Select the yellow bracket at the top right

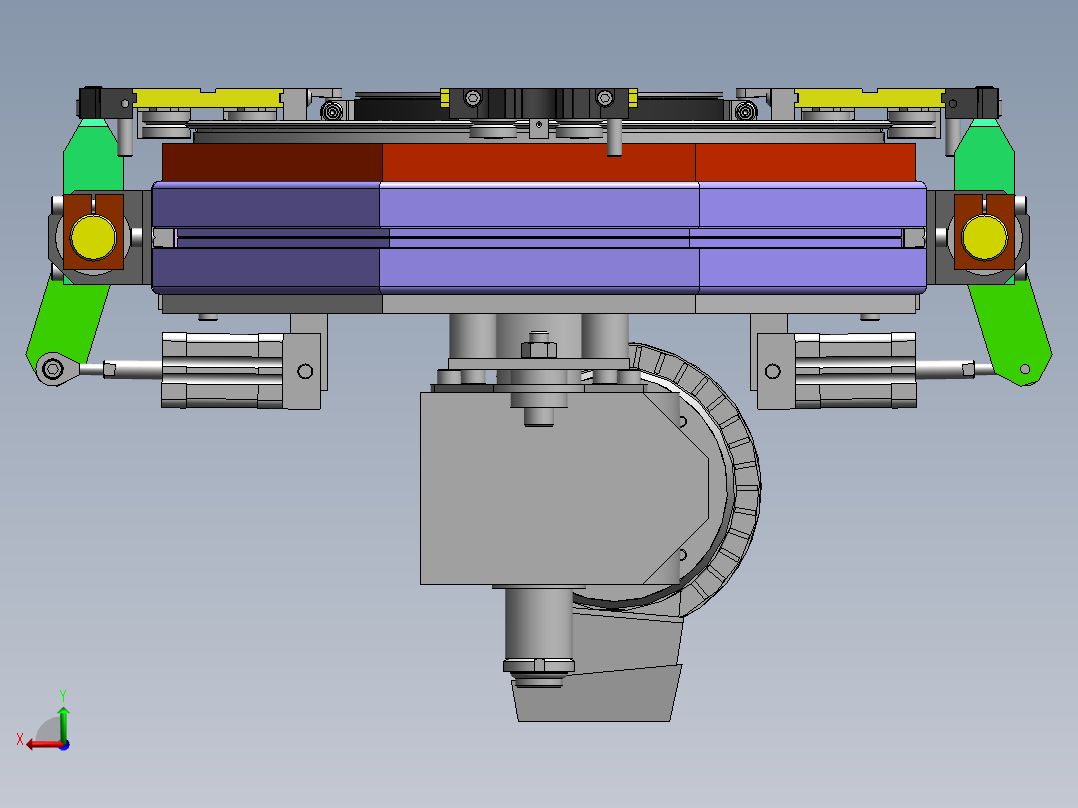869,98
